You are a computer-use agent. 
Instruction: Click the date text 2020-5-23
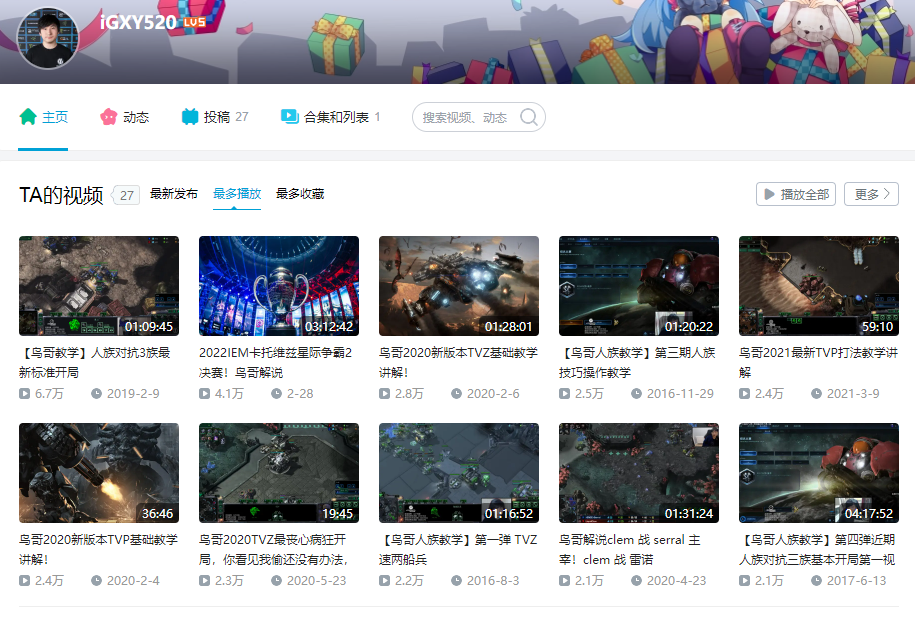[316, 580]
